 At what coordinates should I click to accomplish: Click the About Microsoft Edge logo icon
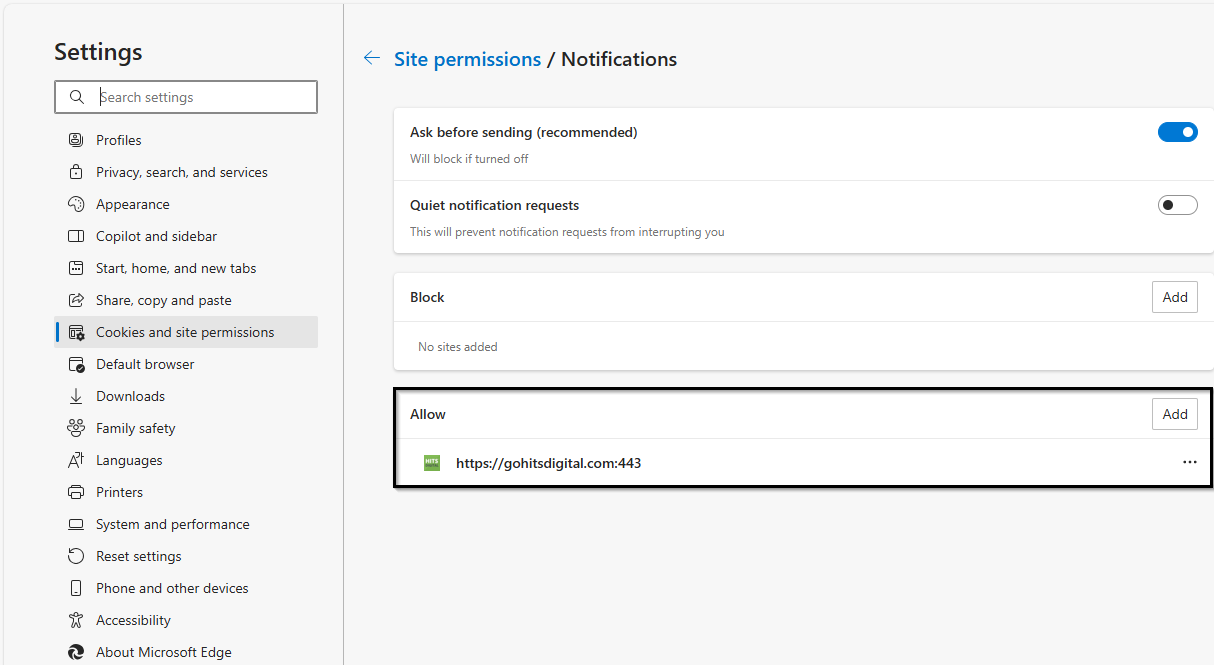76,652
